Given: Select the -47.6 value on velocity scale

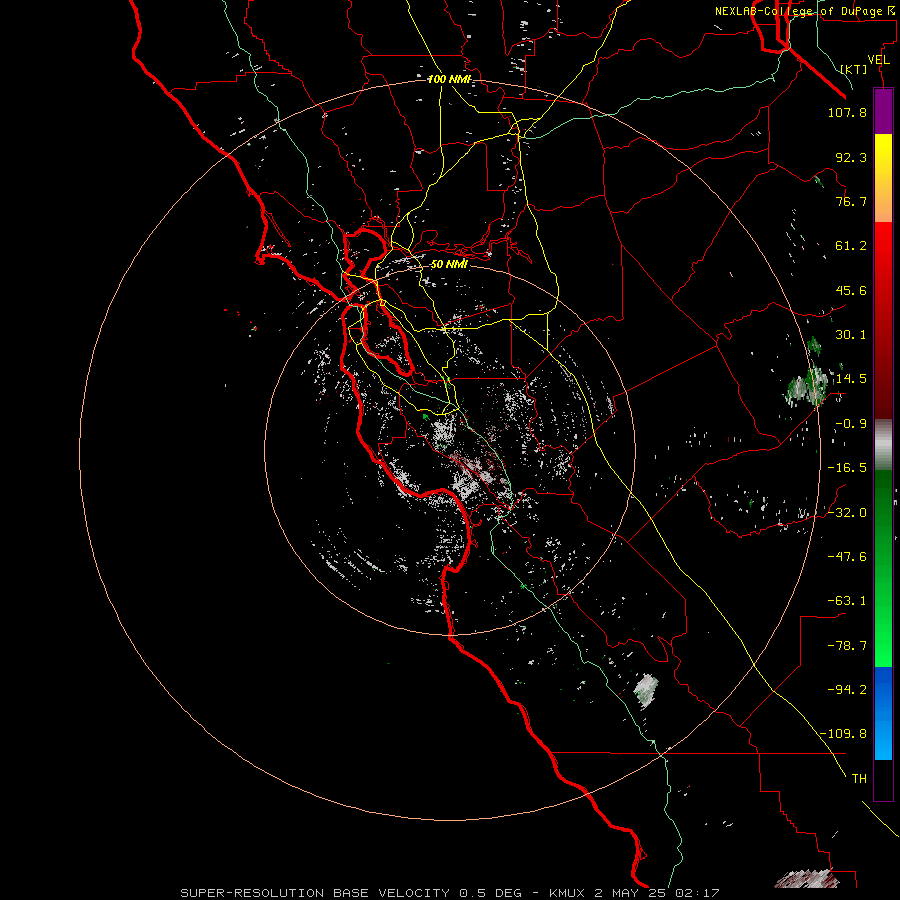Looking at the screenshot, I should [847, 557].
